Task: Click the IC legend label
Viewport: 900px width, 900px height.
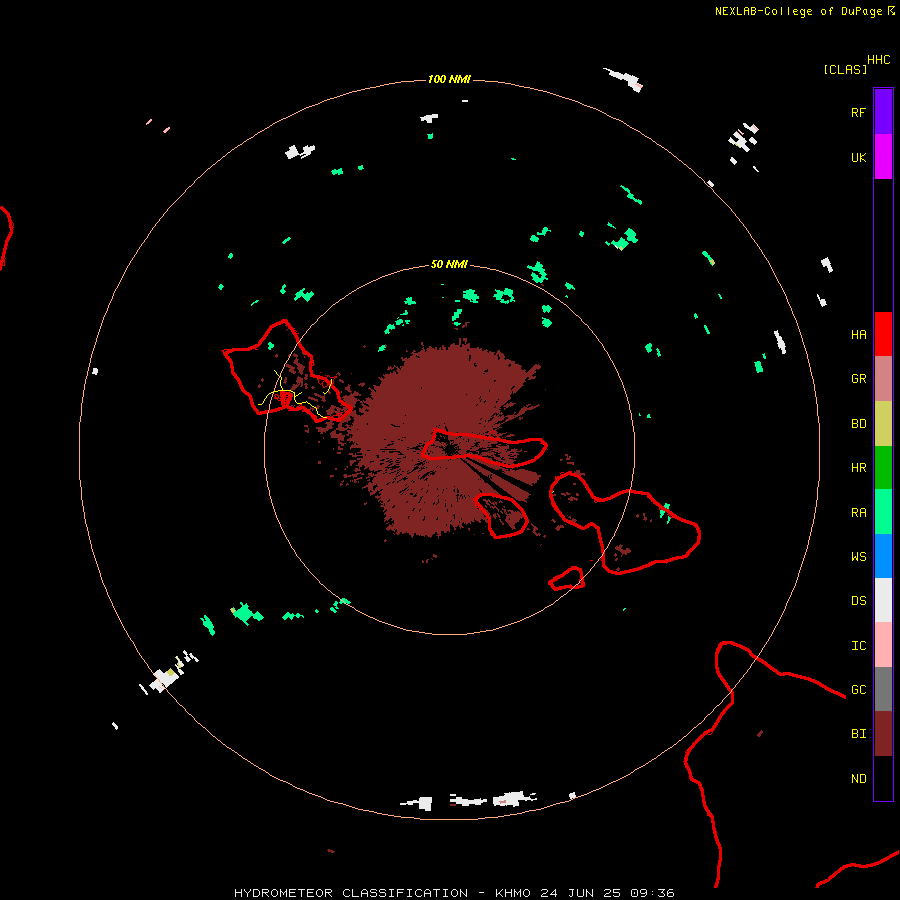Action: 858,646
